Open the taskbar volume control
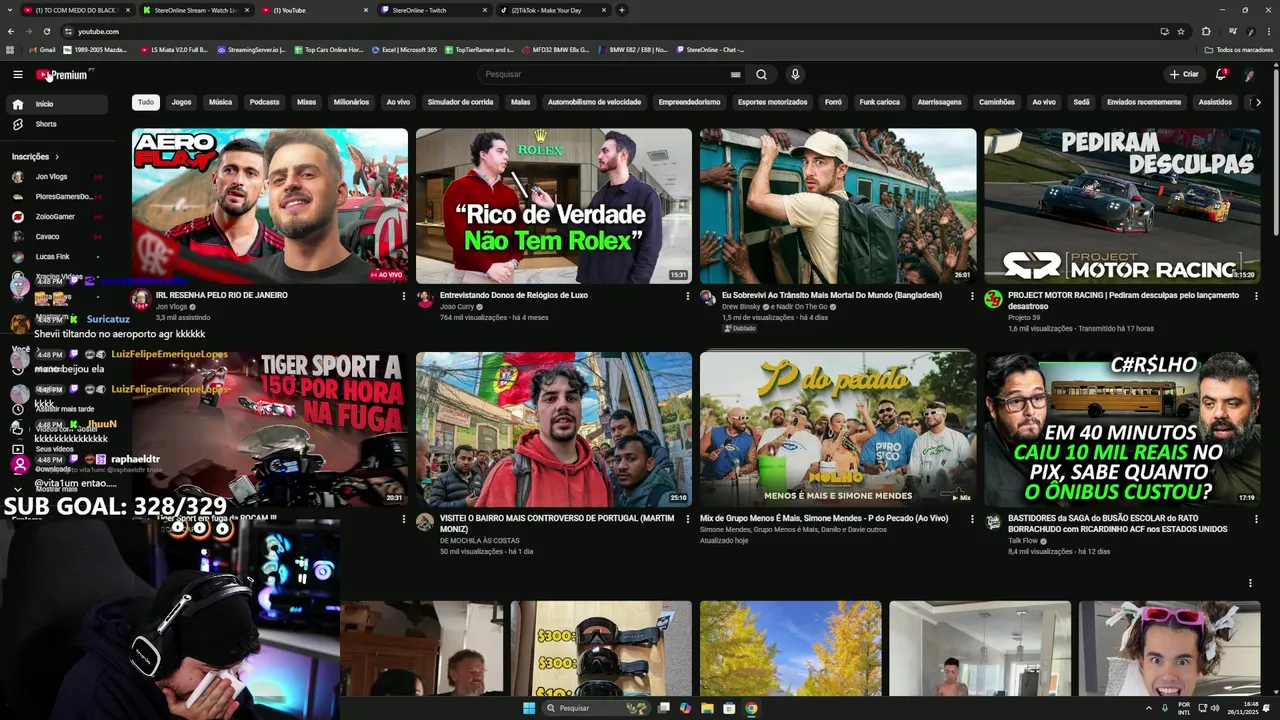The width and height of the screenshot is (1280, 720). point(1215,708)
